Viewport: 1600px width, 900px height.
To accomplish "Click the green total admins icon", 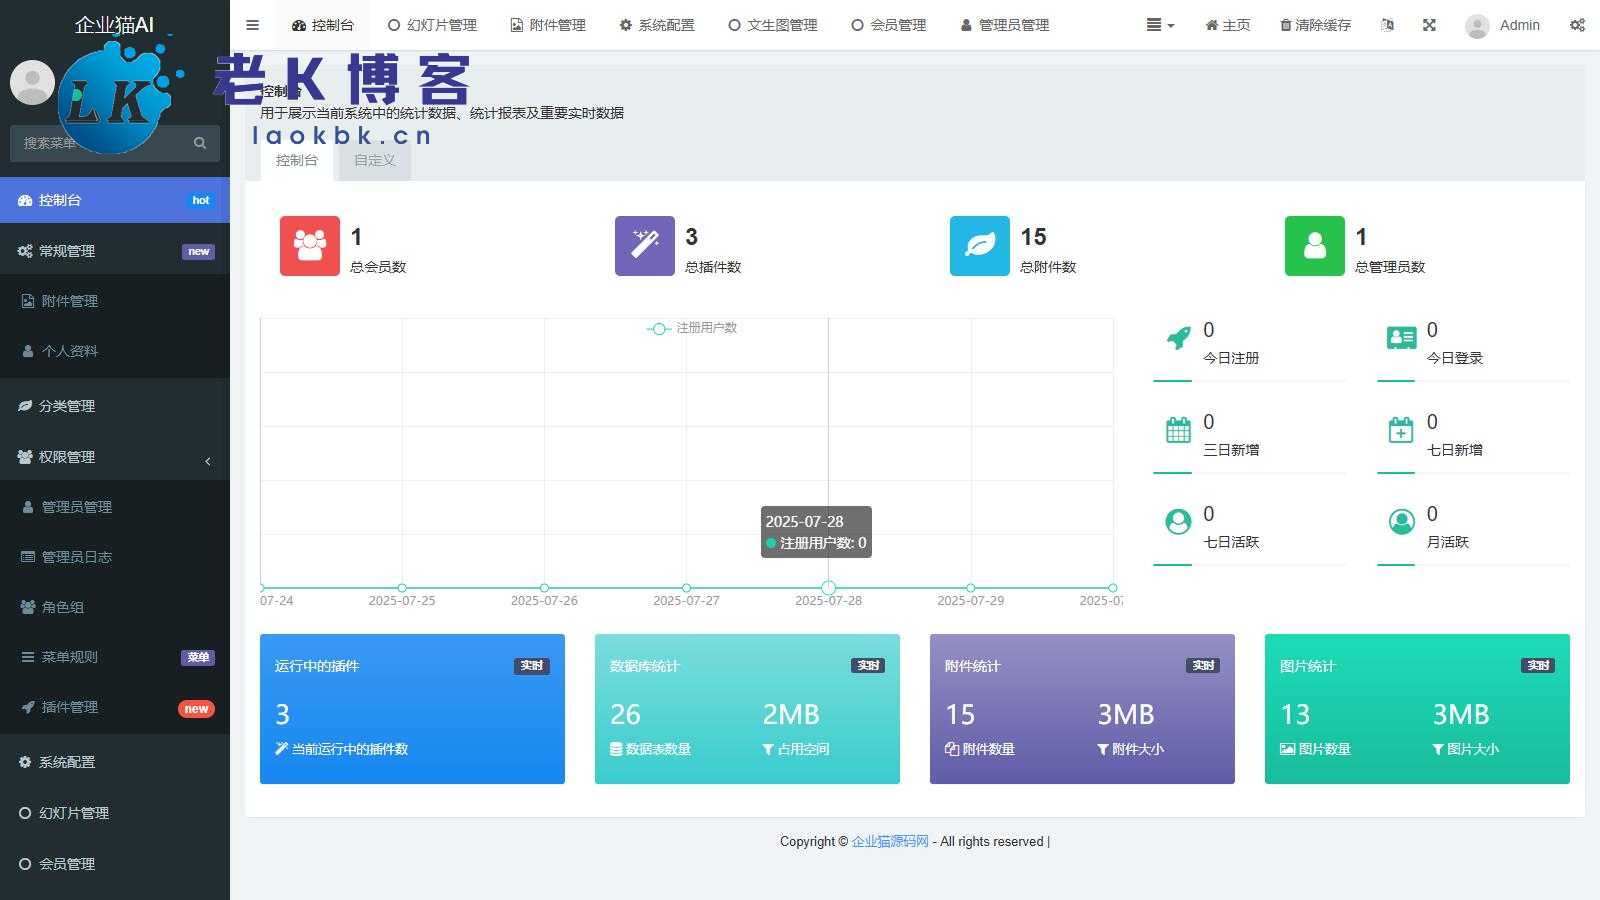I will pyautogui.click(x=1314, y=246).
